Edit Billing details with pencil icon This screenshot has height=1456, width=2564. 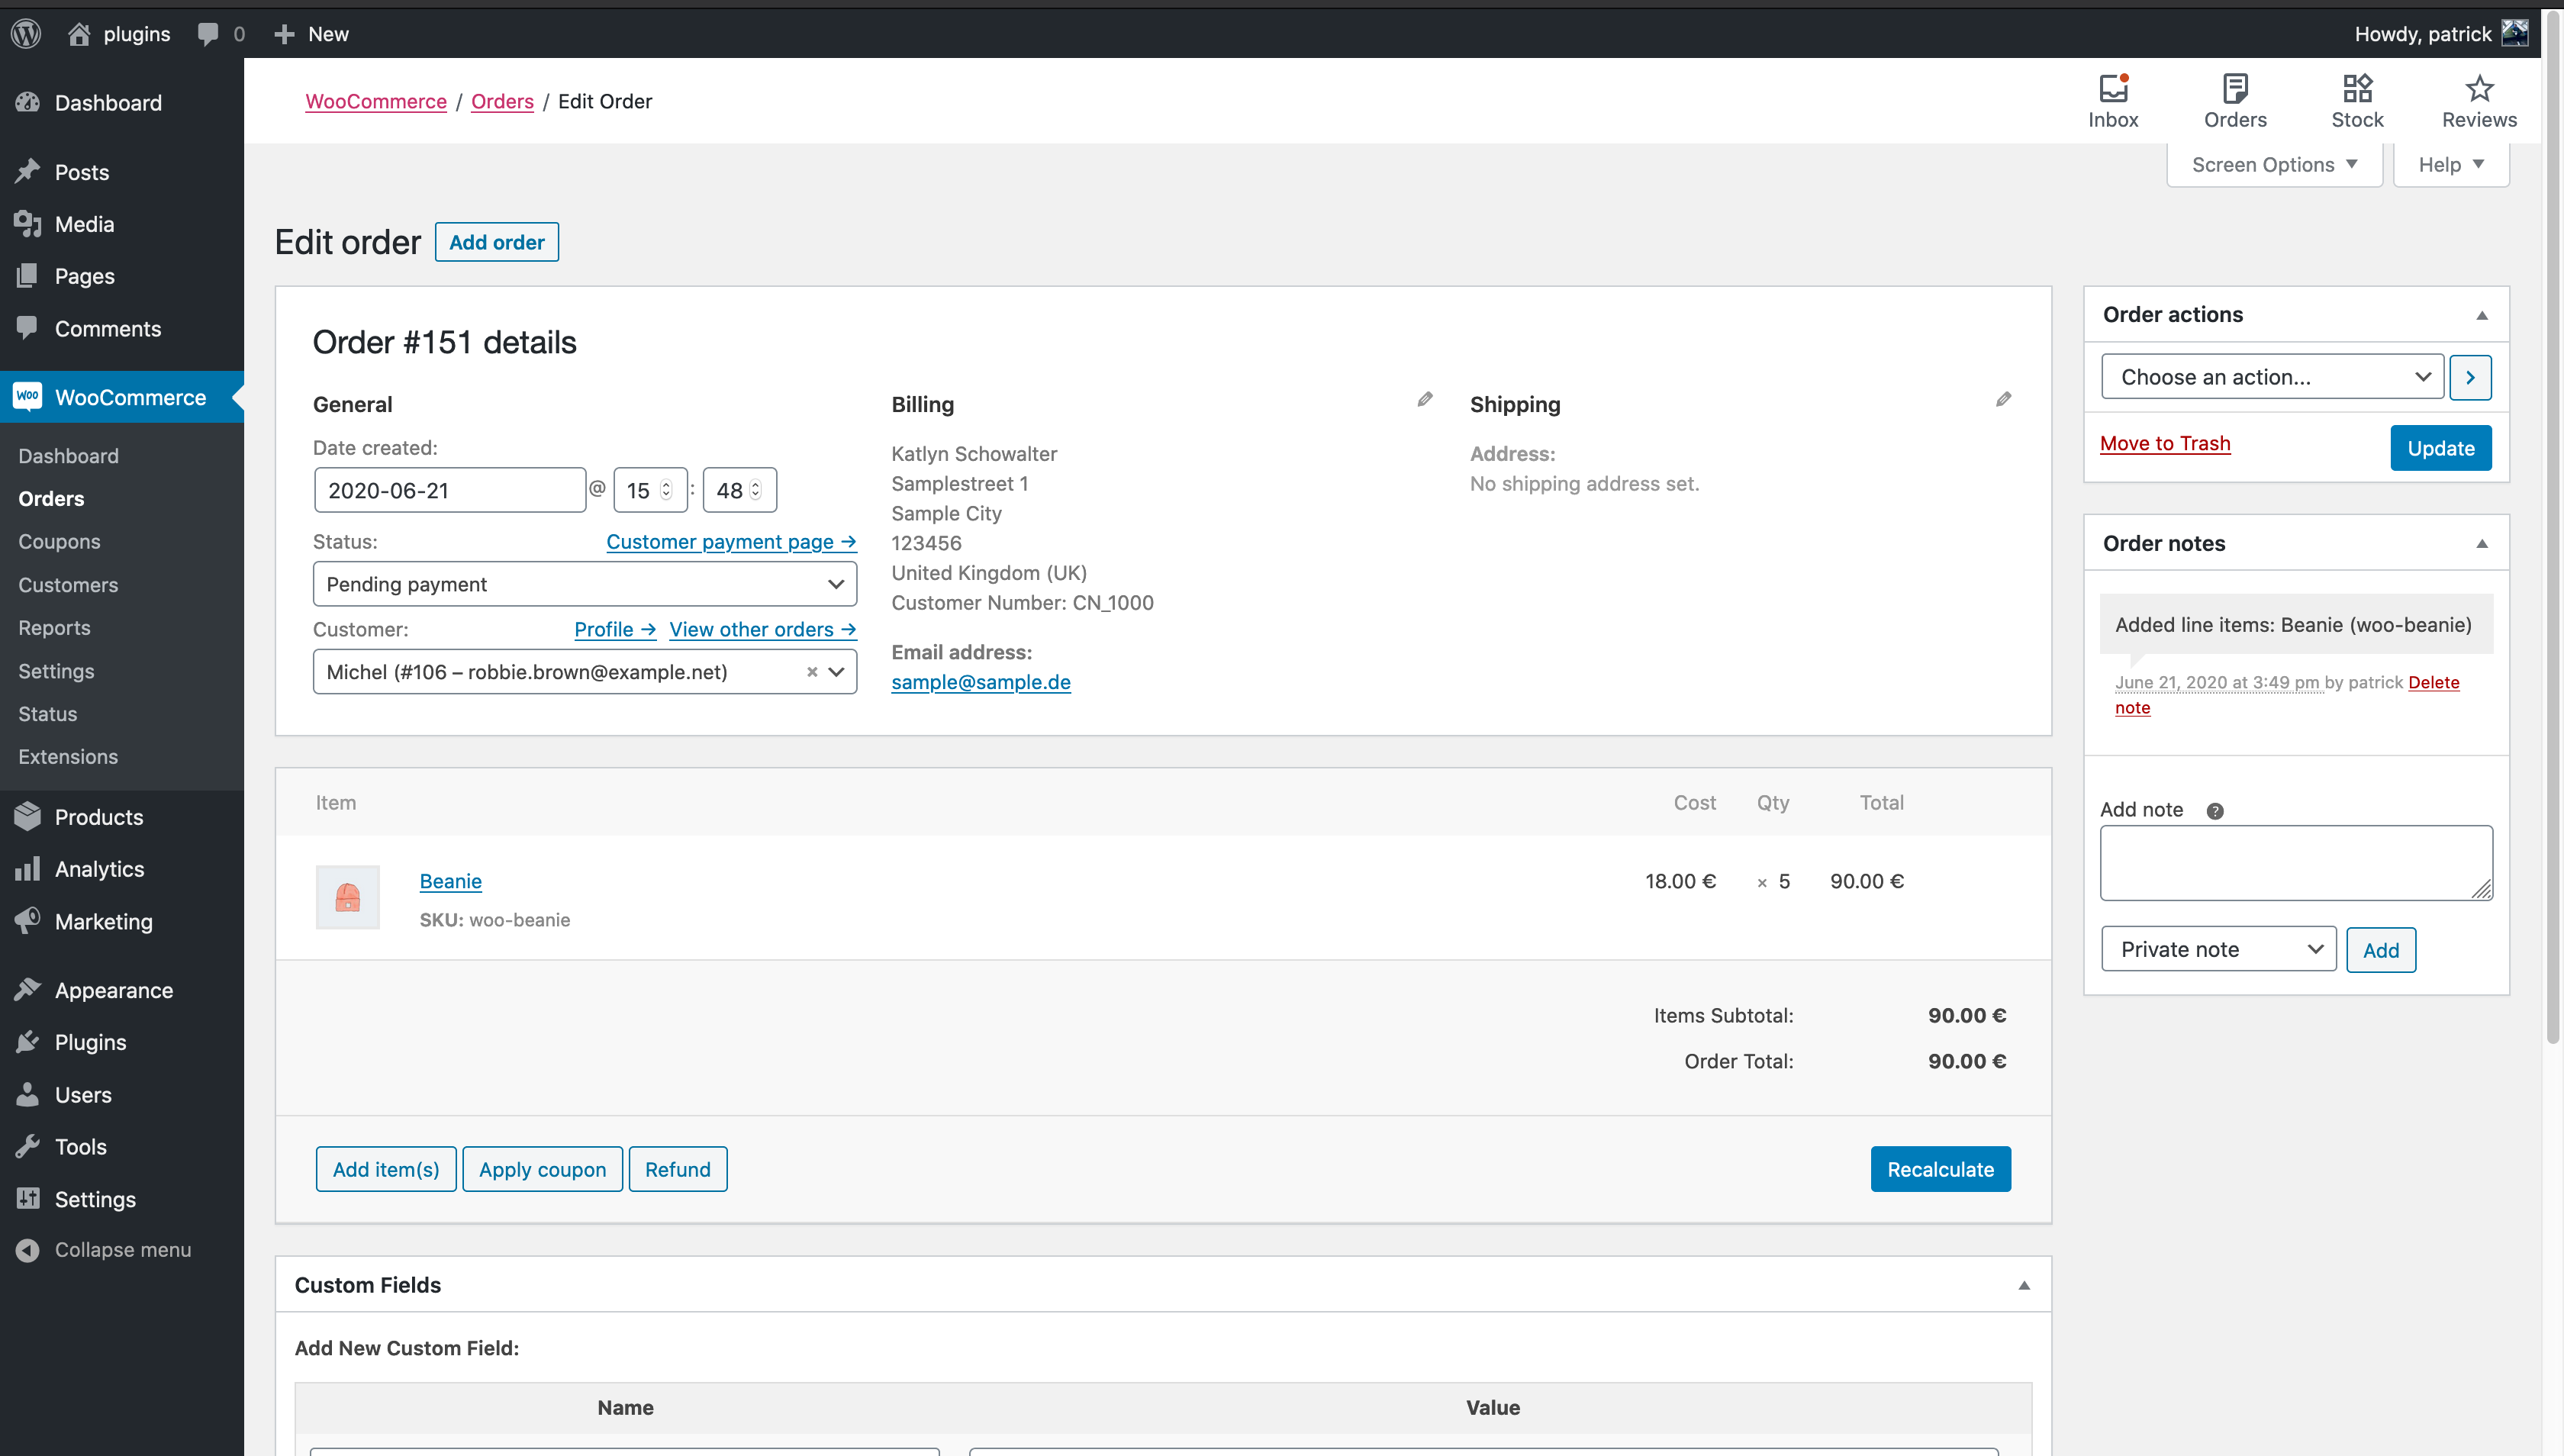tap(1425, 399)
